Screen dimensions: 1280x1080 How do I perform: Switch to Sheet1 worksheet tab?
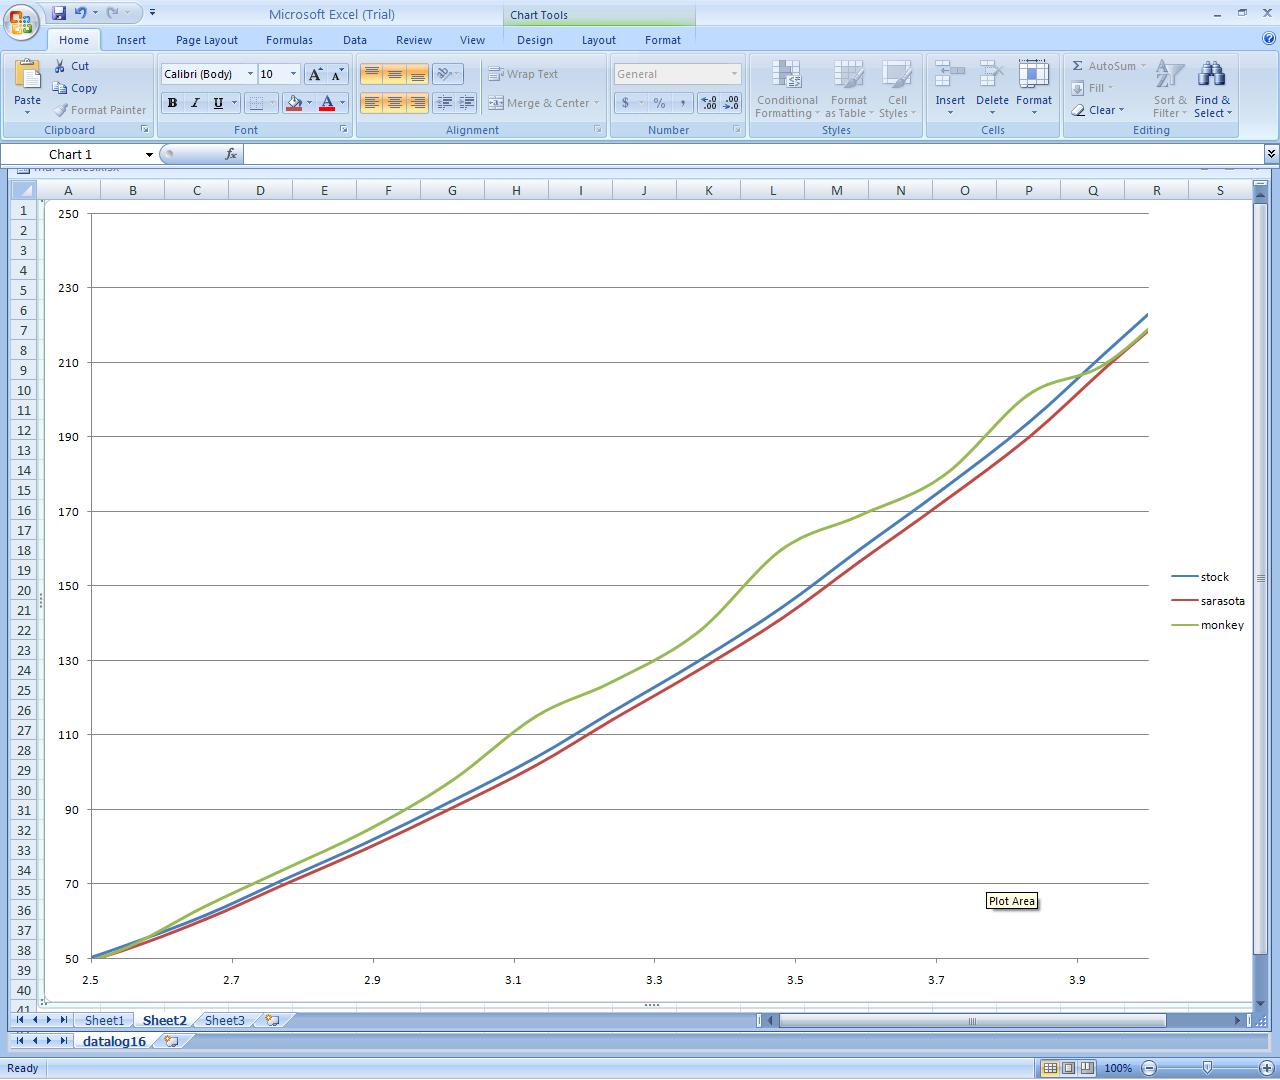pyautogui.click(x=104, y=1020)
